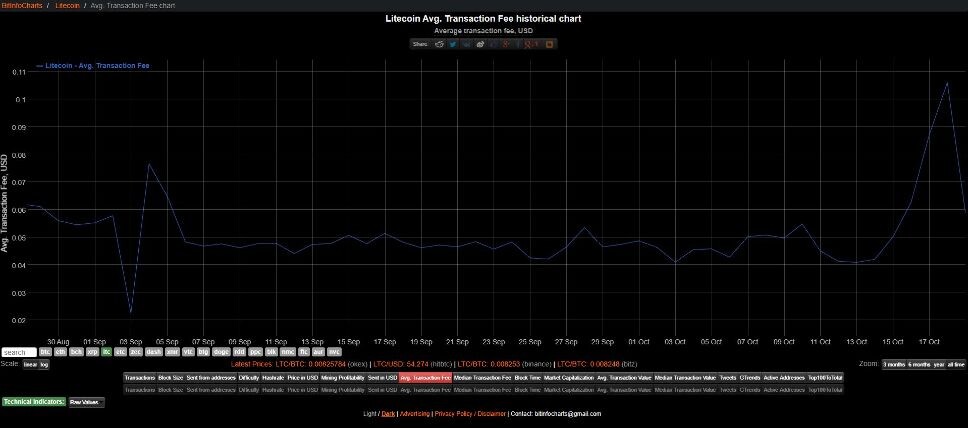Open Market Capitalization chart top row
The height and width of the screenshot is (428, 968).
pyautogui.click(x=569, y=377)
